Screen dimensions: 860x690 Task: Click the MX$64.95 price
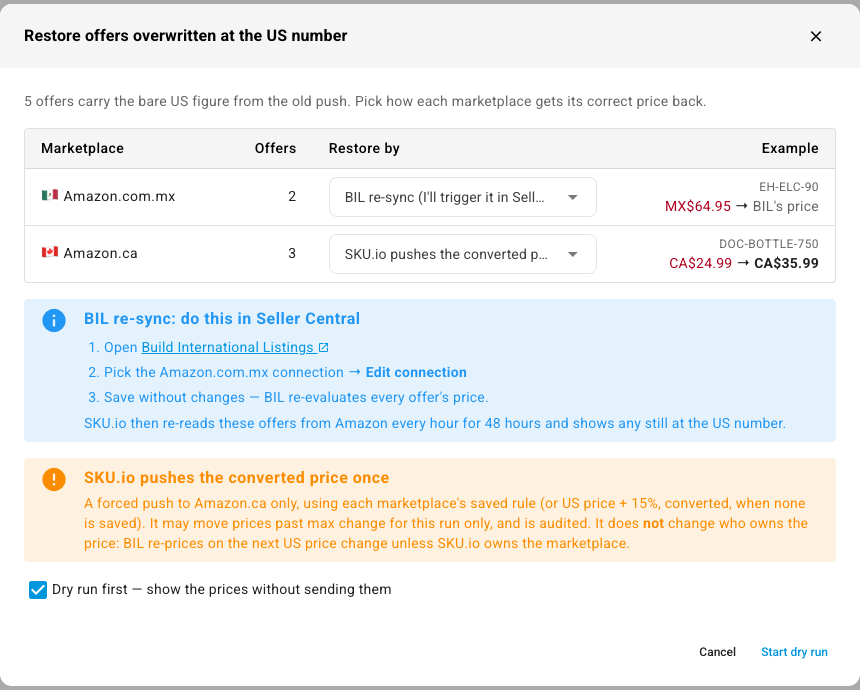click(x=698, y=206)
